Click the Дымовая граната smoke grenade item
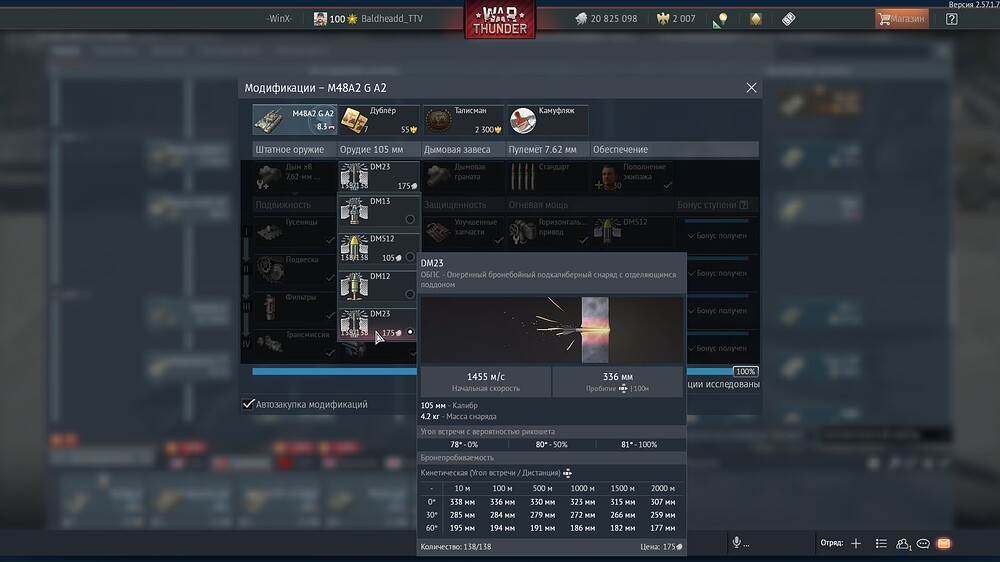 [x=462, y=176]
